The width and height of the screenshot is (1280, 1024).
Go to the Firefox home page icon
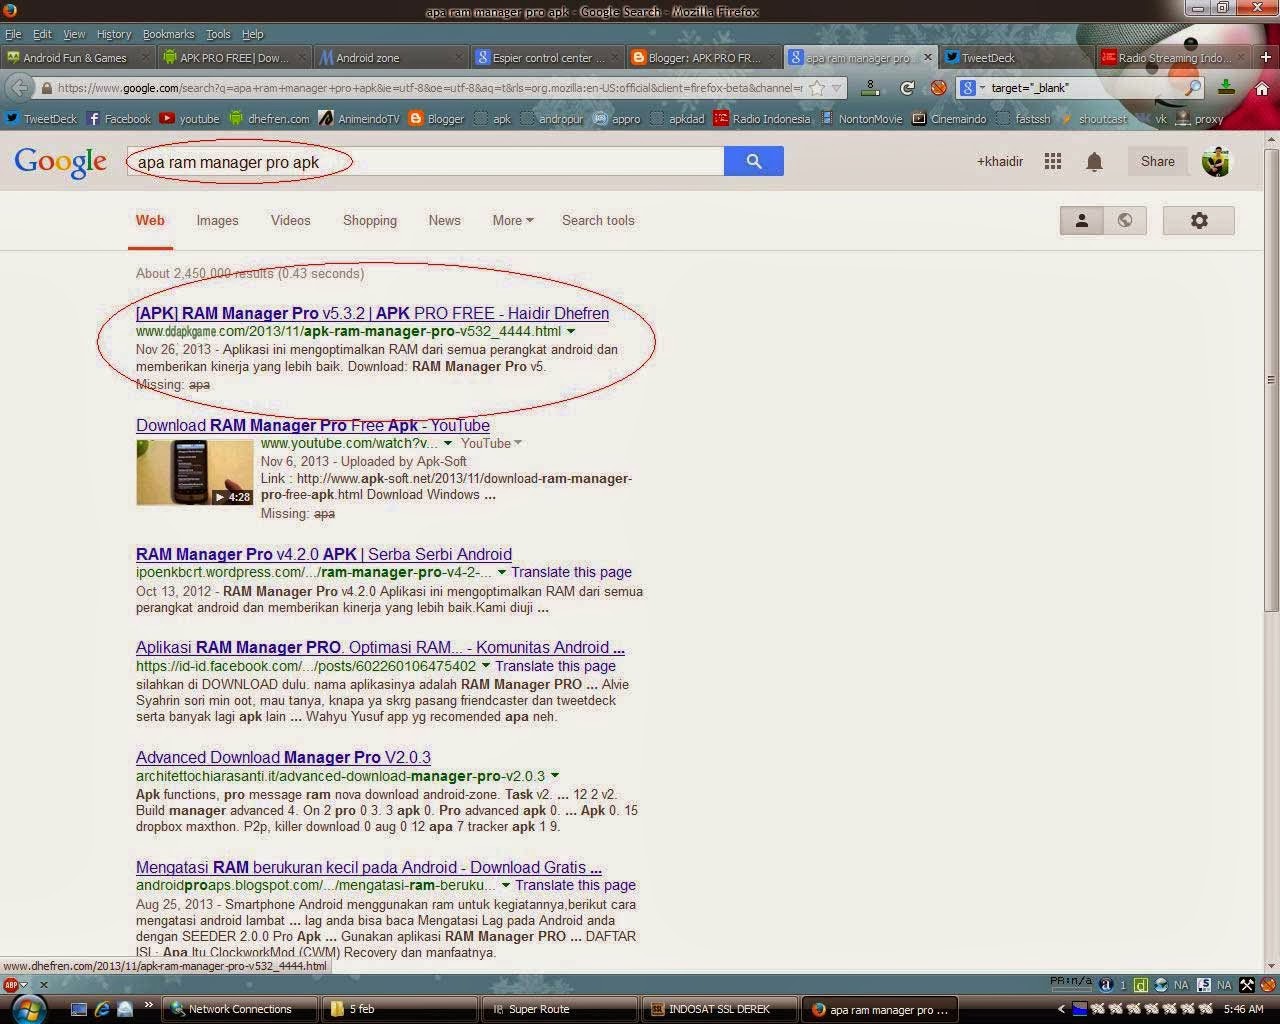tap(1261, 88)
